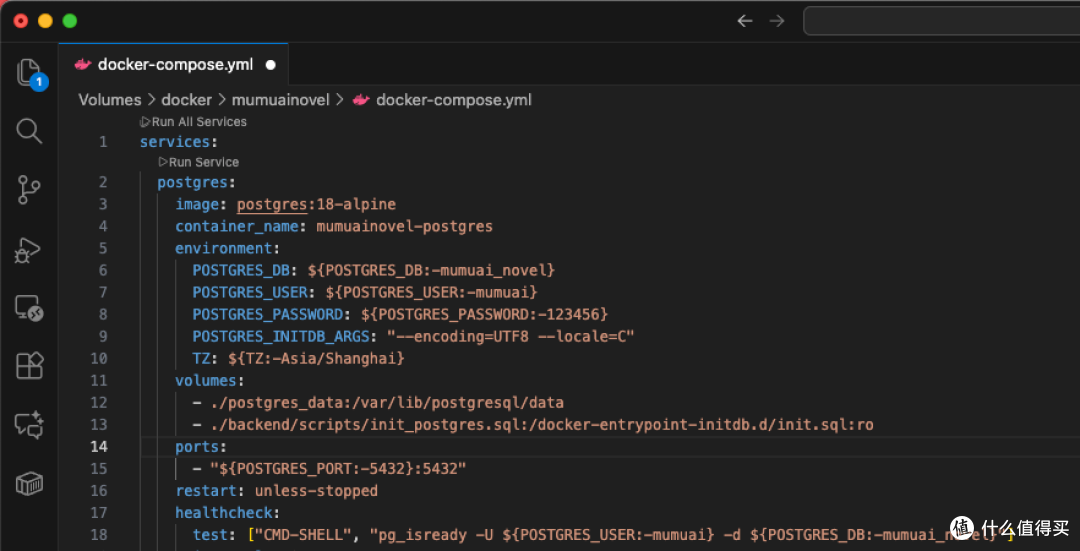Click the postgres image link on line 3
The height and width of the screenshot is (551, 1080).
click(x=274, y=205)
